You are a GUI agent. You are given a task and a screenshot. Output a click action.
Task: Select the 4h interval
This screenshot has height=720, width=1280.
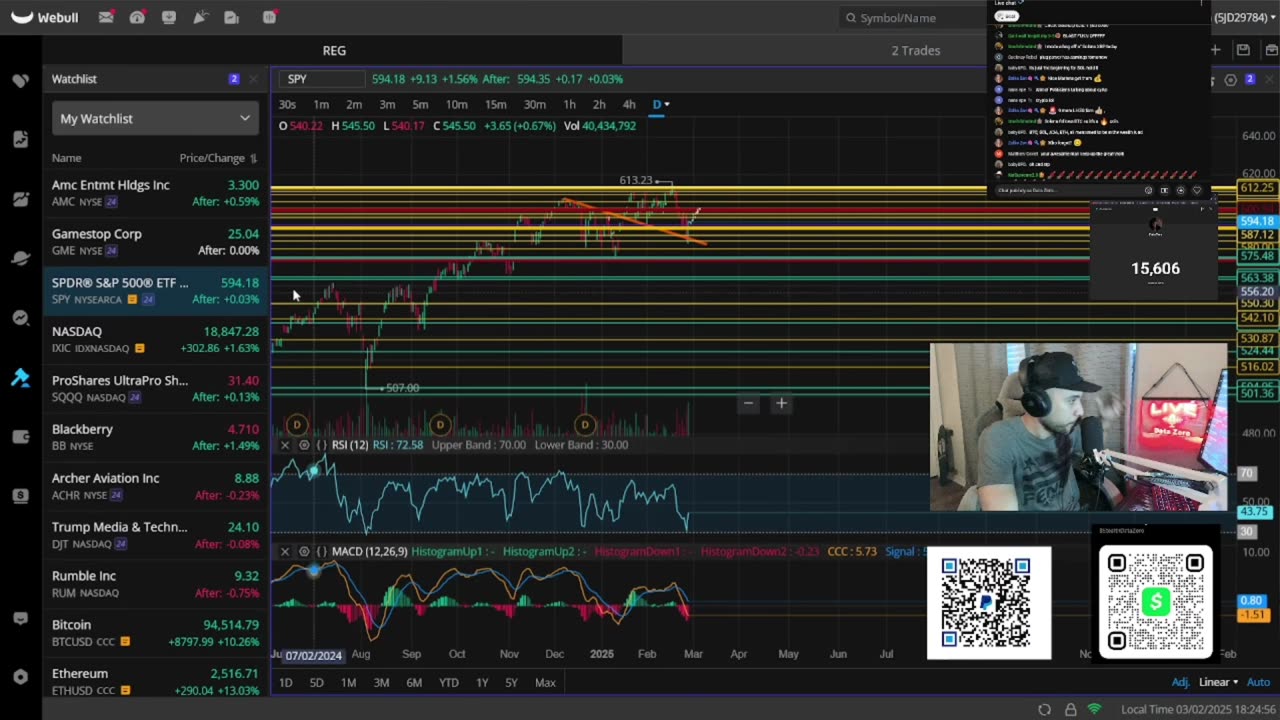(x=629, y=104)
